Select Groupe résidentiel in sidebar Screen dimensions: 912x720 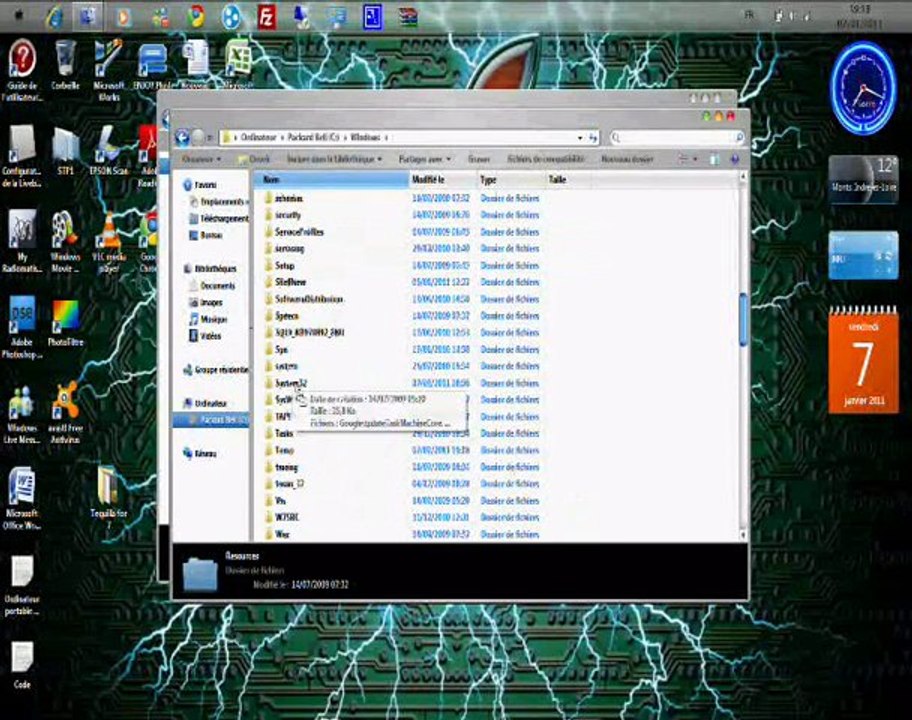point(216,370)
